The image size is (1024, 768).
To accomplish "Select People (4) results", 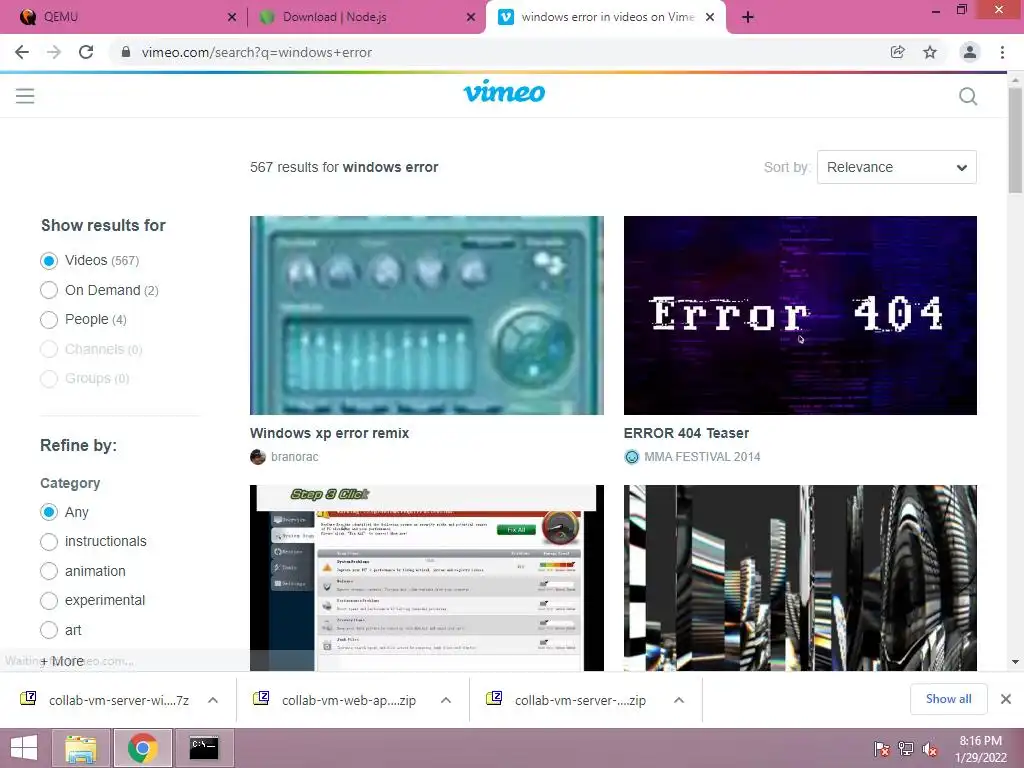I will click(49, 319).
